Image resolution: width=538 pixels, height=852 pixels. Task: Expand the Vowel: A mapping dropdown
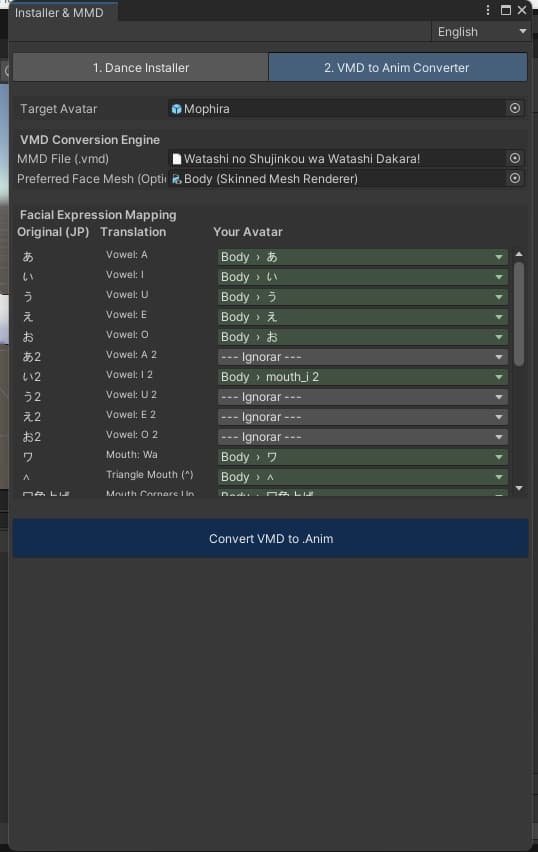(x=362, y=257)
